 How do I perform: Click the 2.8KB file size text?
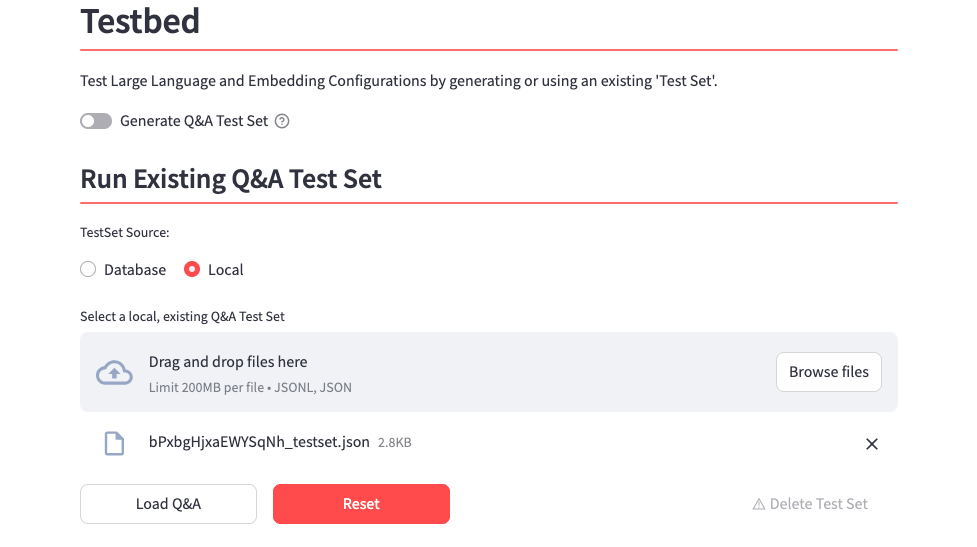coord(394,443)
